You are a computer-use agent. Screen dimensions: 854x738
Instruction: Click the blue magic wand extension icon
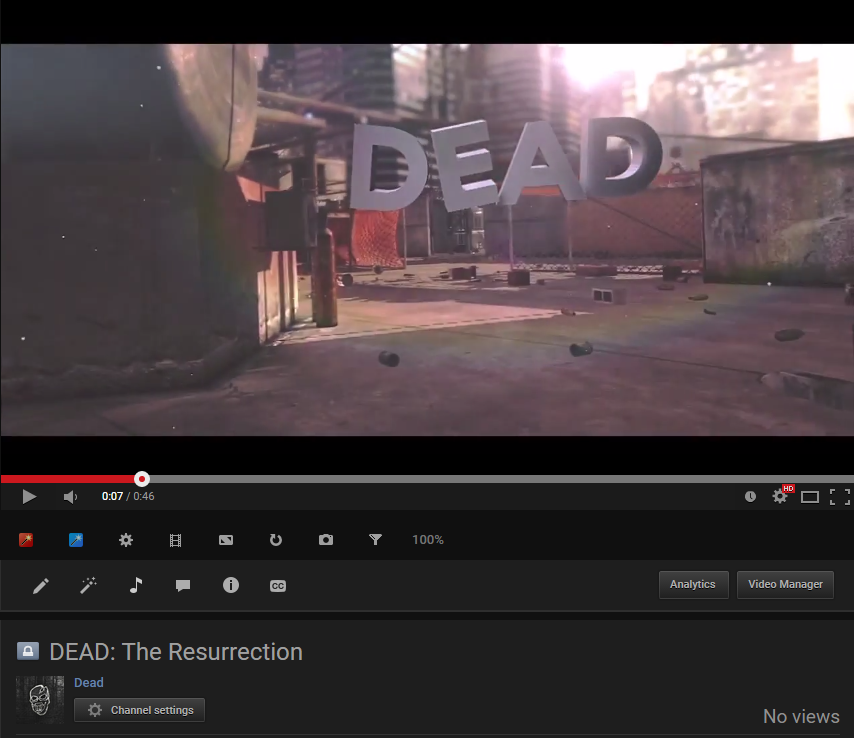(x=76, y=540)
